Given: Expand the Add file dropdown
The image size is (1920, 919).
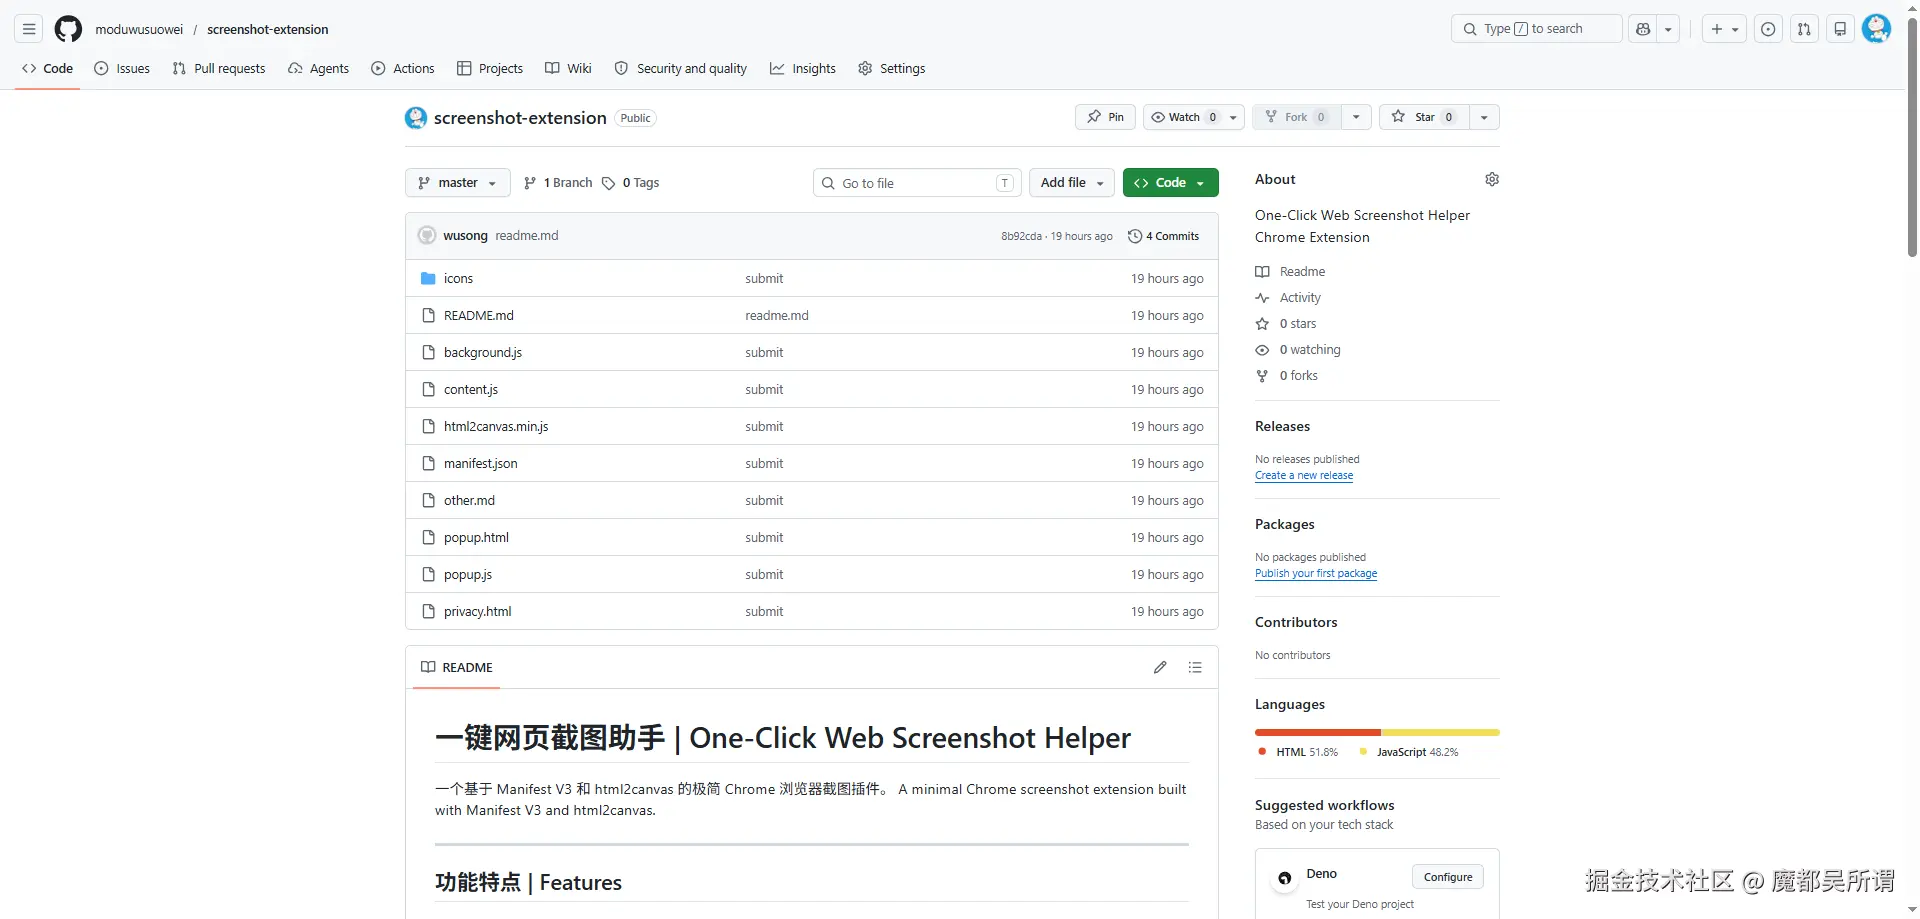Looking at the screenshot, I should (x=1071, y=183).
